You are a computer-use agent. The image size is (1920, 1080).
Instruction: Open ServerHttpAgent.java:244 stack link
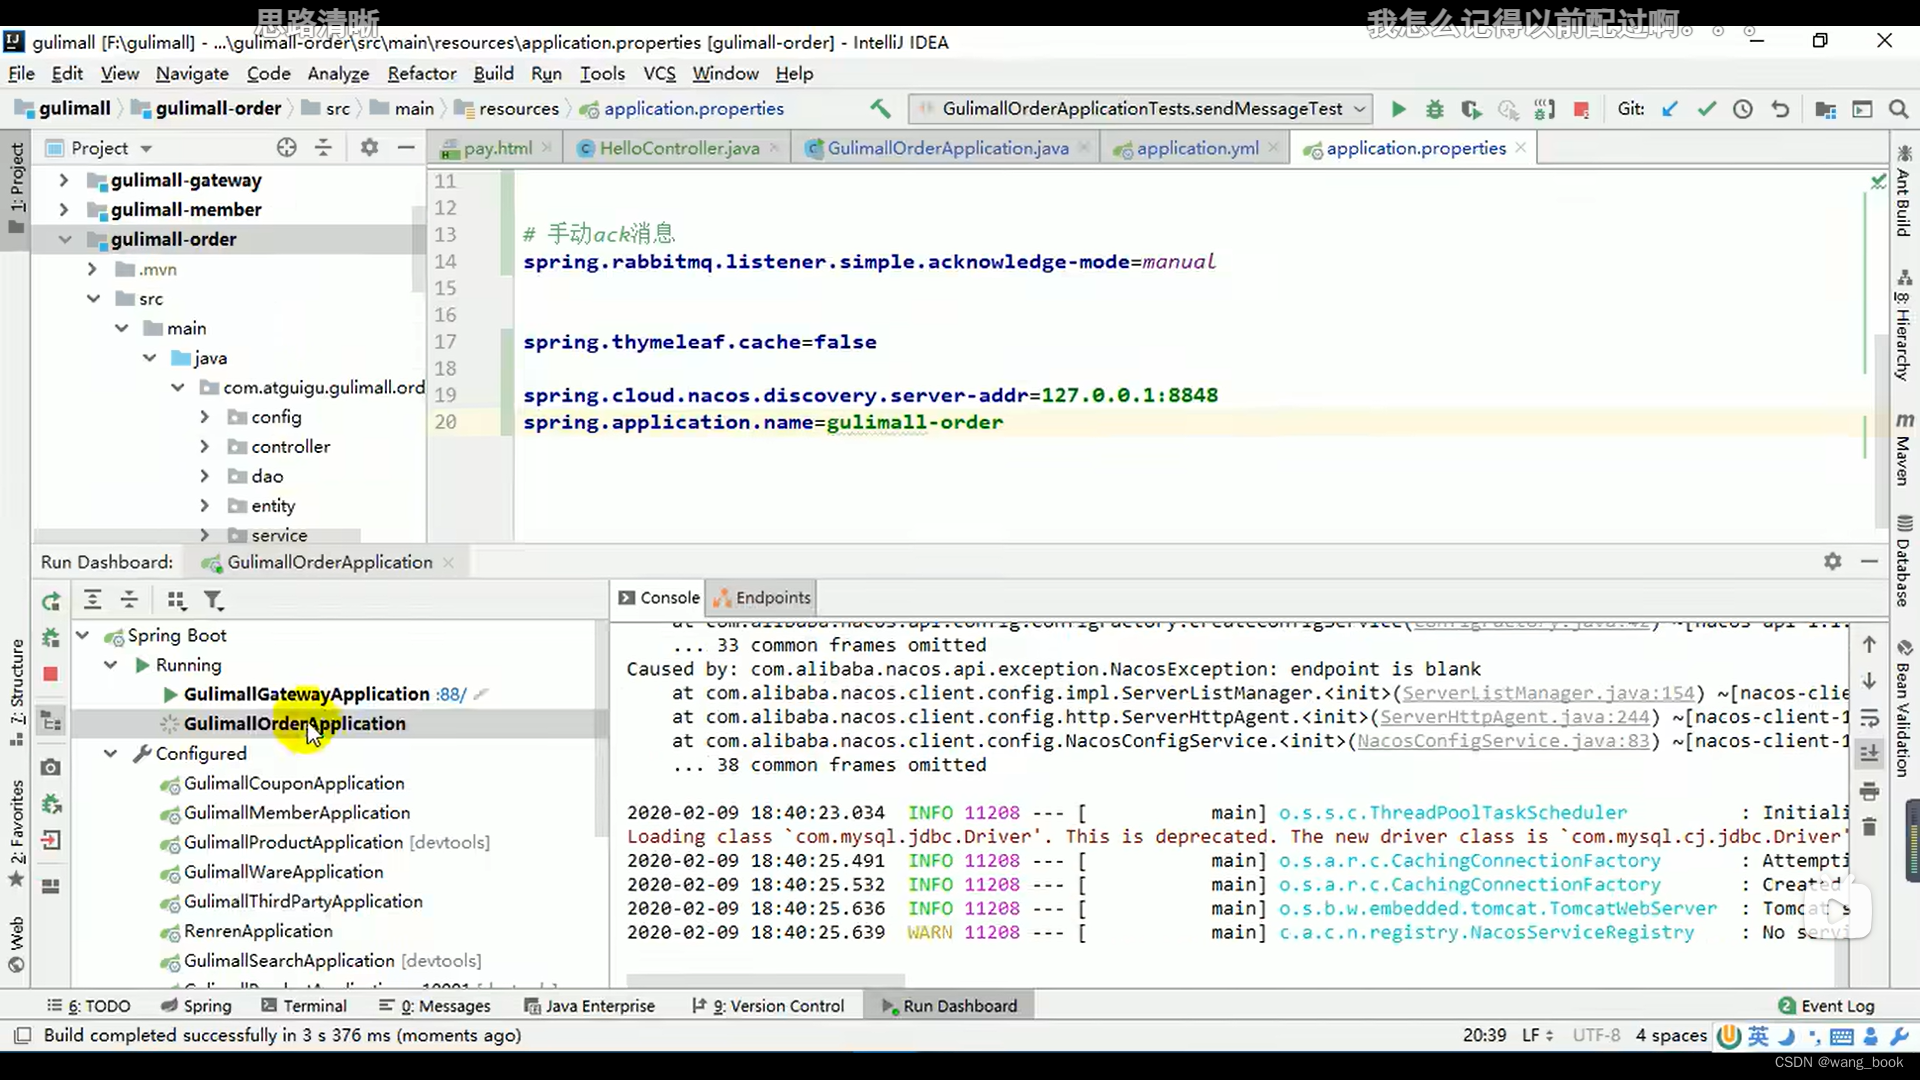tap(1514, 717)
